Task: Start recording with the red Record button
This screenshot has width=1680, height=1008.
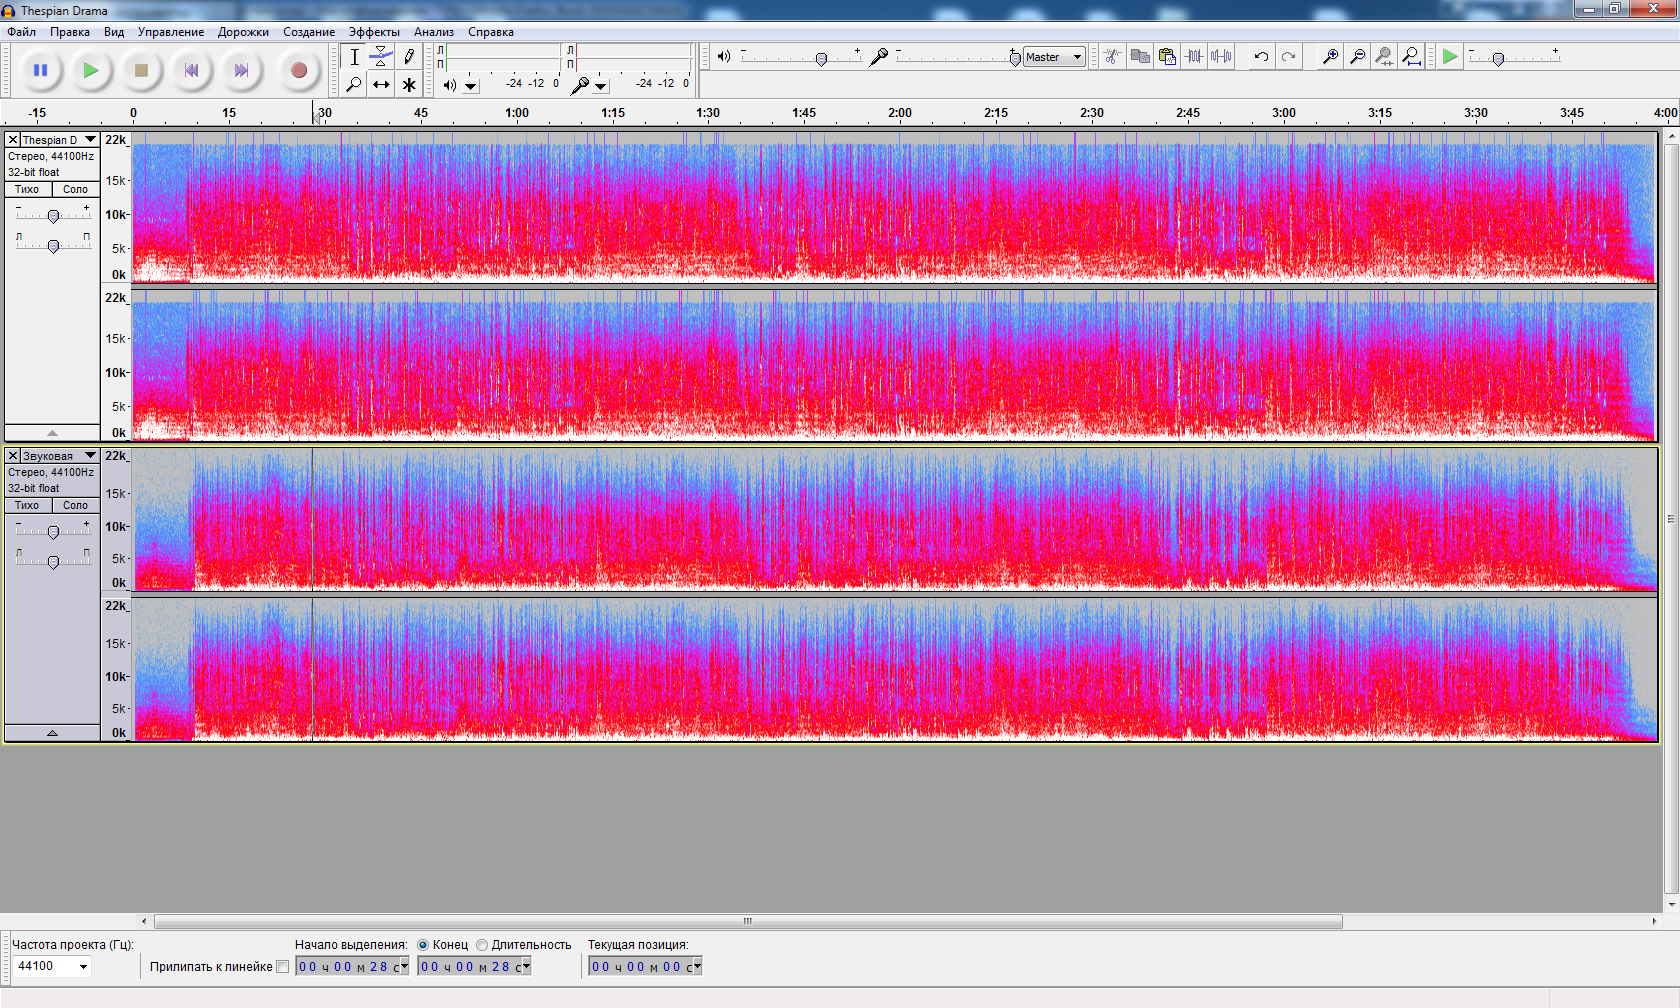Action: pyautogui.click(x=299, y=70)
